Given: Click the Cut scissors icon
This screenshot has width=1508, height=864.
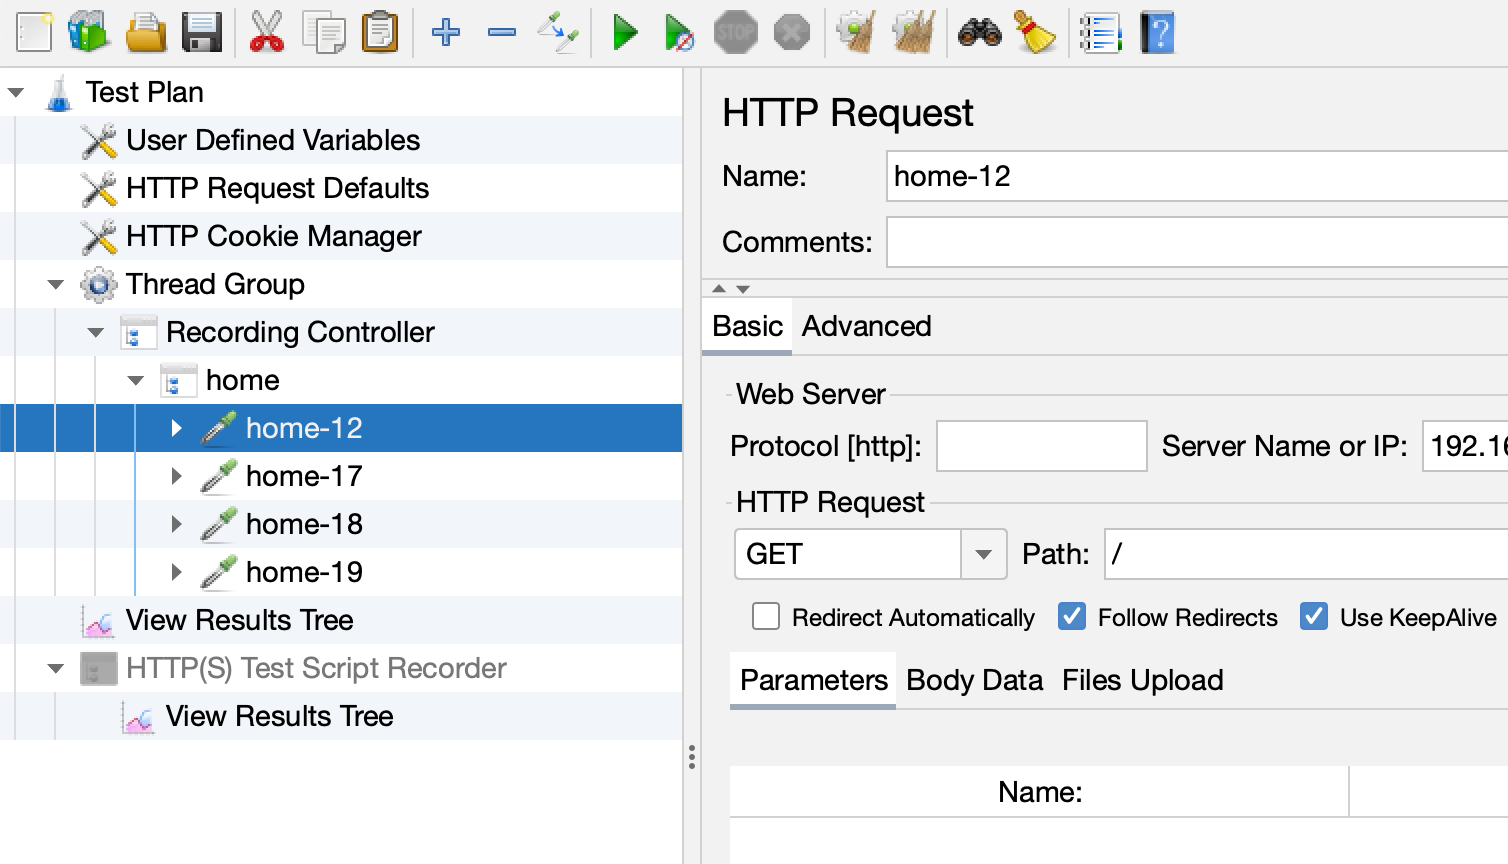Looking at the screenshot, I should 266,32.
